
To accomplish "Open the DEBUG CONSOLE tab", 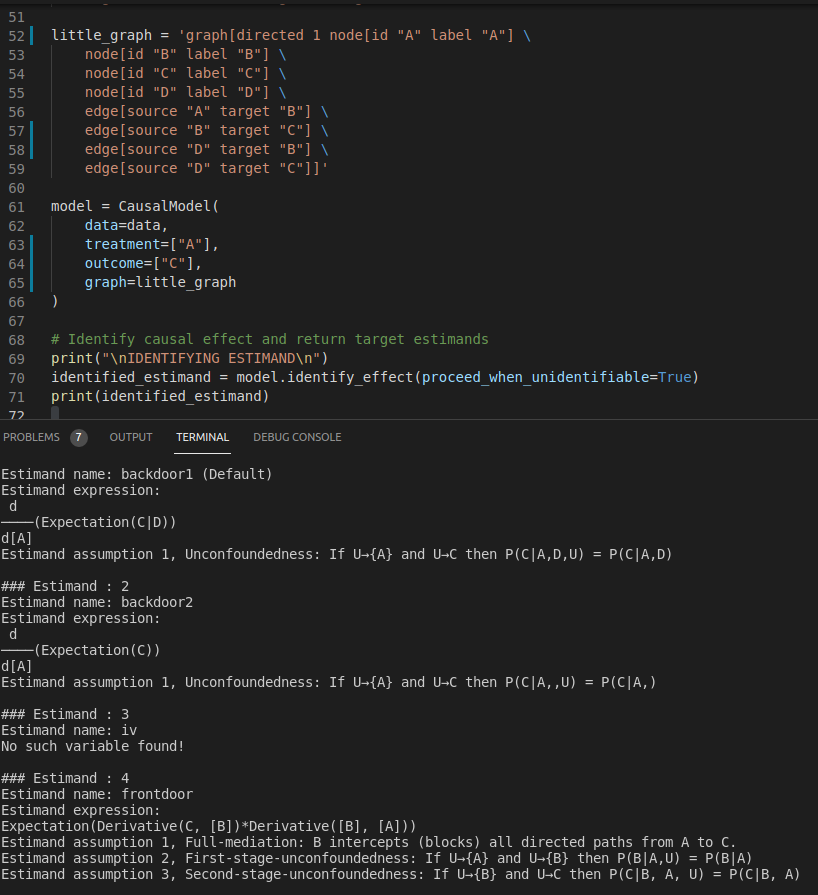I will [297, 437].
